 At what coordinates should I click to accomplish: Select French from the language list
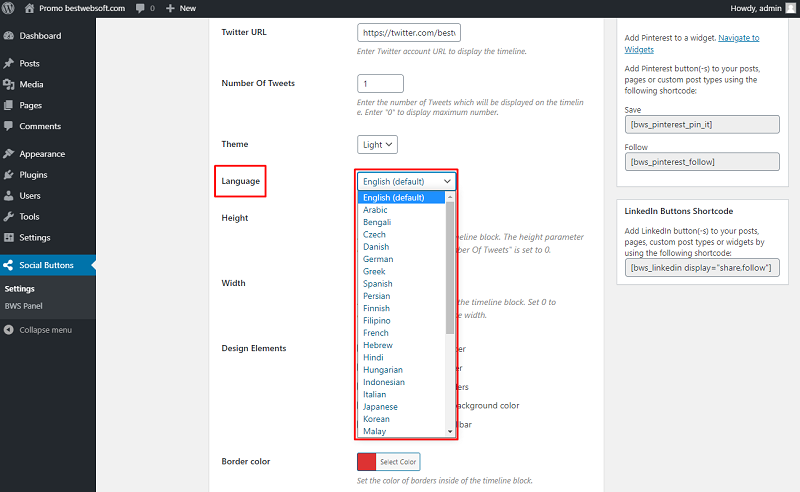[402, 333]
